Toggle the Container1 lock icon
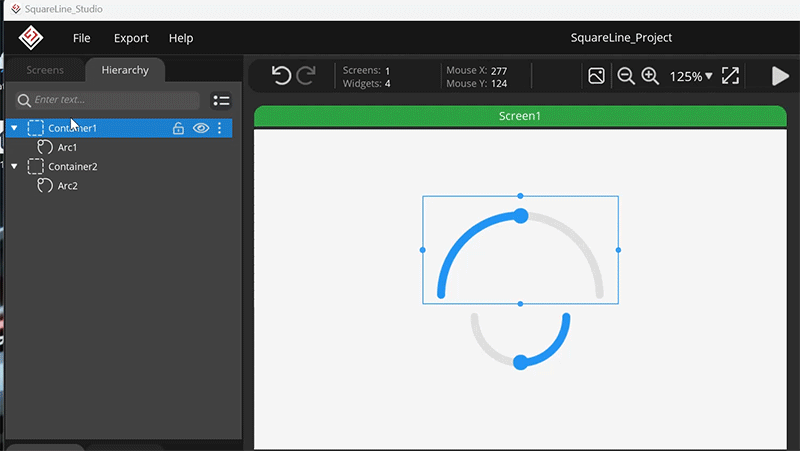 (x=178, y=128)
